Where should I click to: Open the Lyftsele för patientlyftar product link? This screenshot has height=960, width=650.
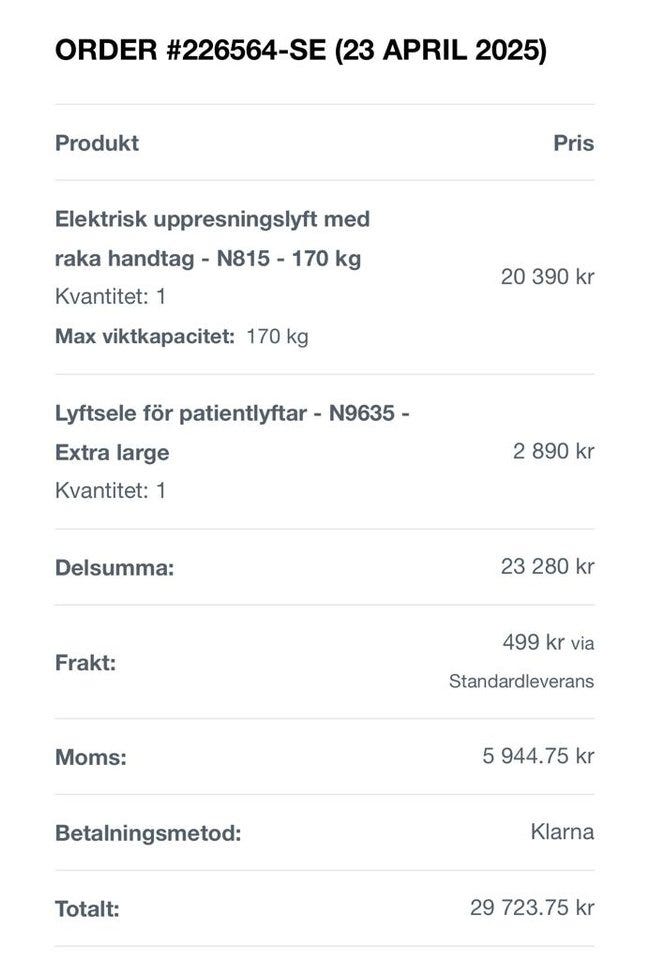231,432
